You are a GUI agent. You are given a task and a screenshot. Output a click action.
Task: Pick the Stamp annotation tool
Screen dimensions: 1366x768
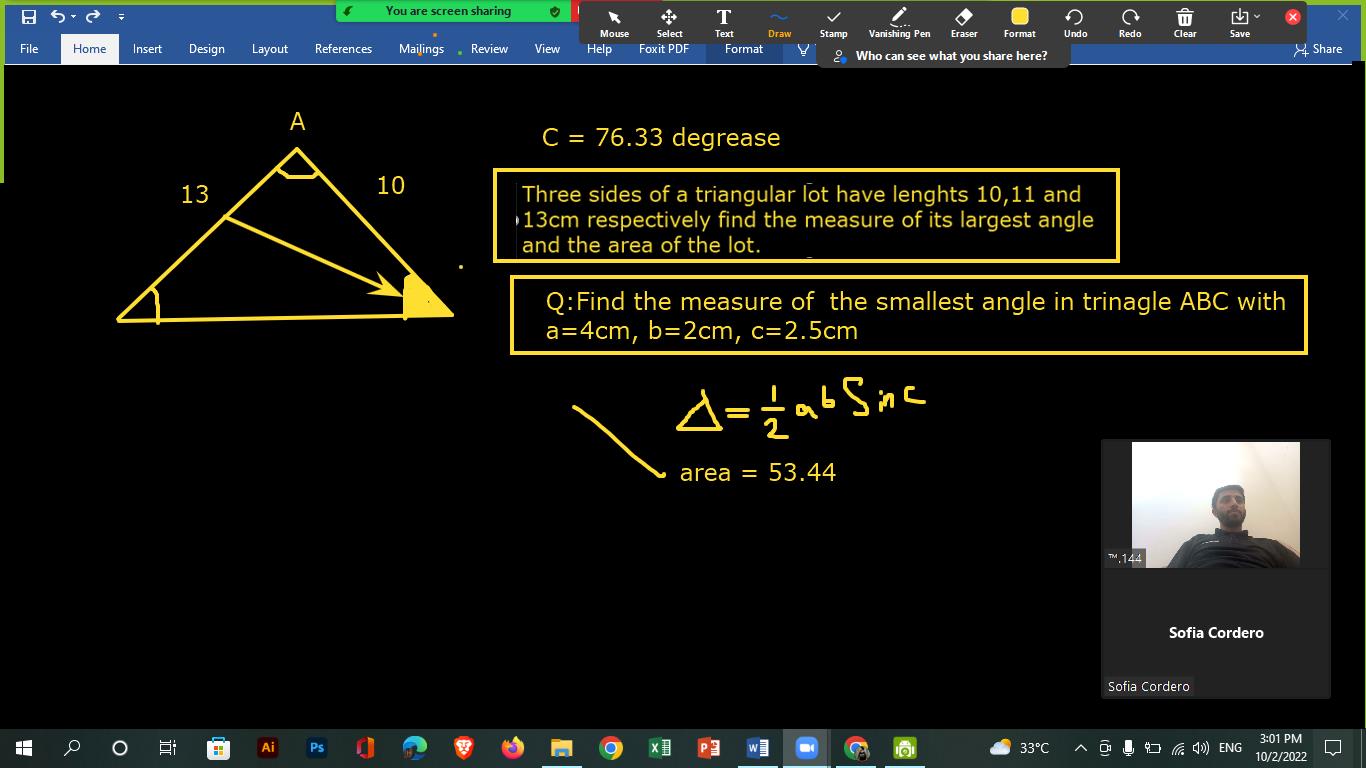[833, 22]
